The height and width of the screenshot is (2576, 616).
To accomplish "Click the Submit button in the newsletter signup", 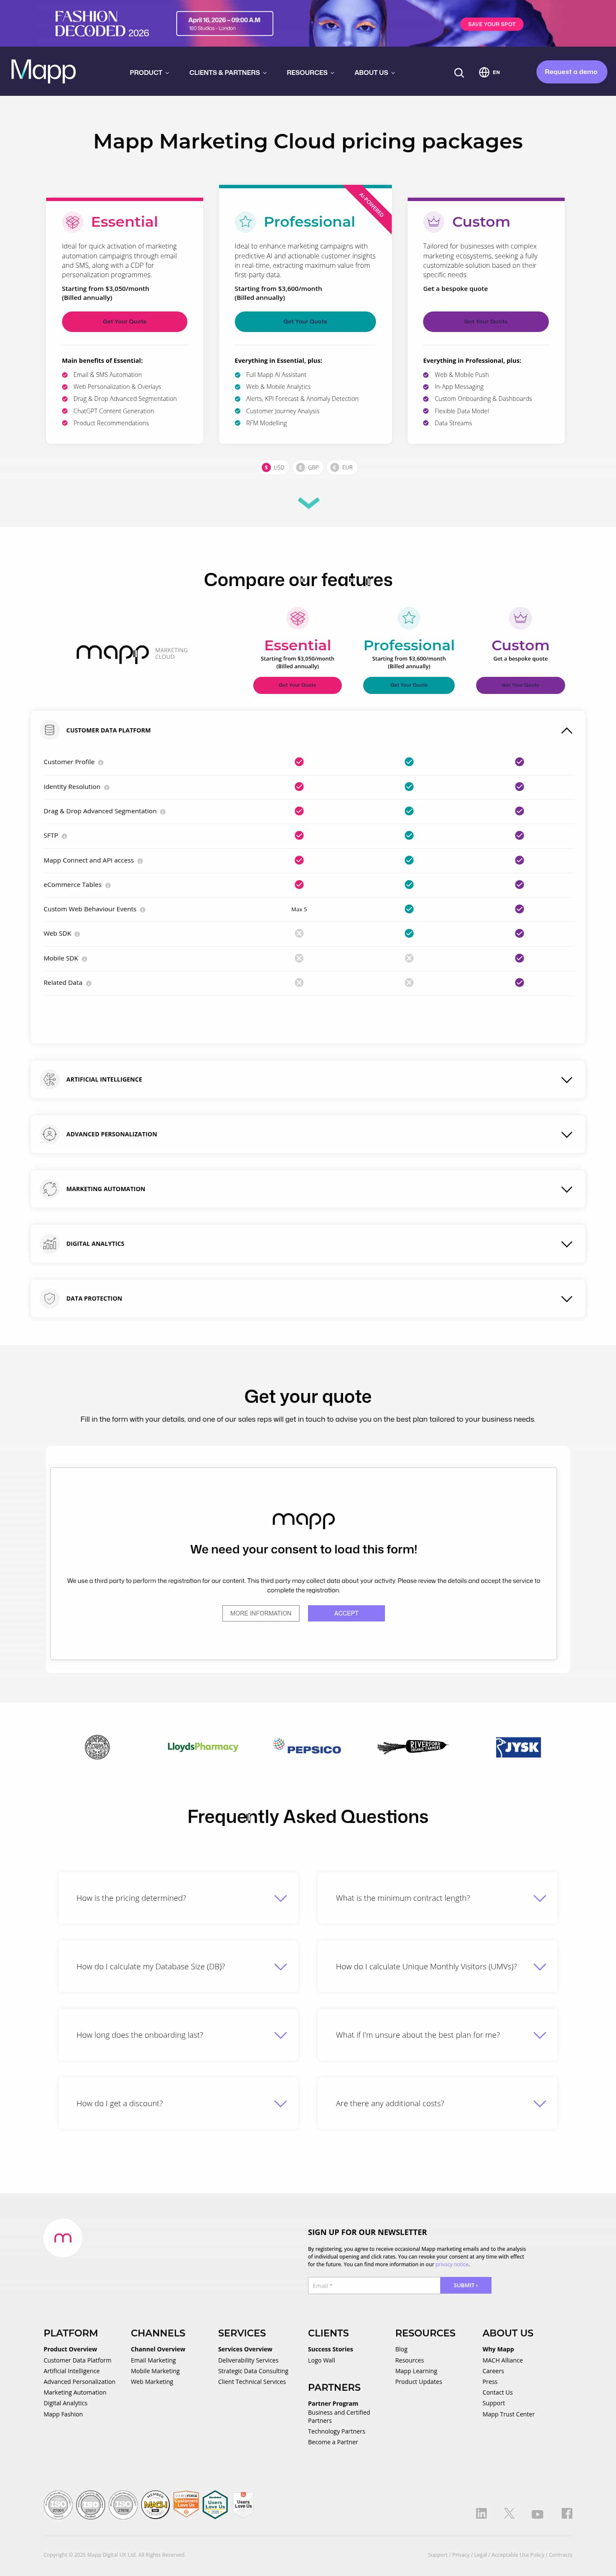I will (465, 2285).
